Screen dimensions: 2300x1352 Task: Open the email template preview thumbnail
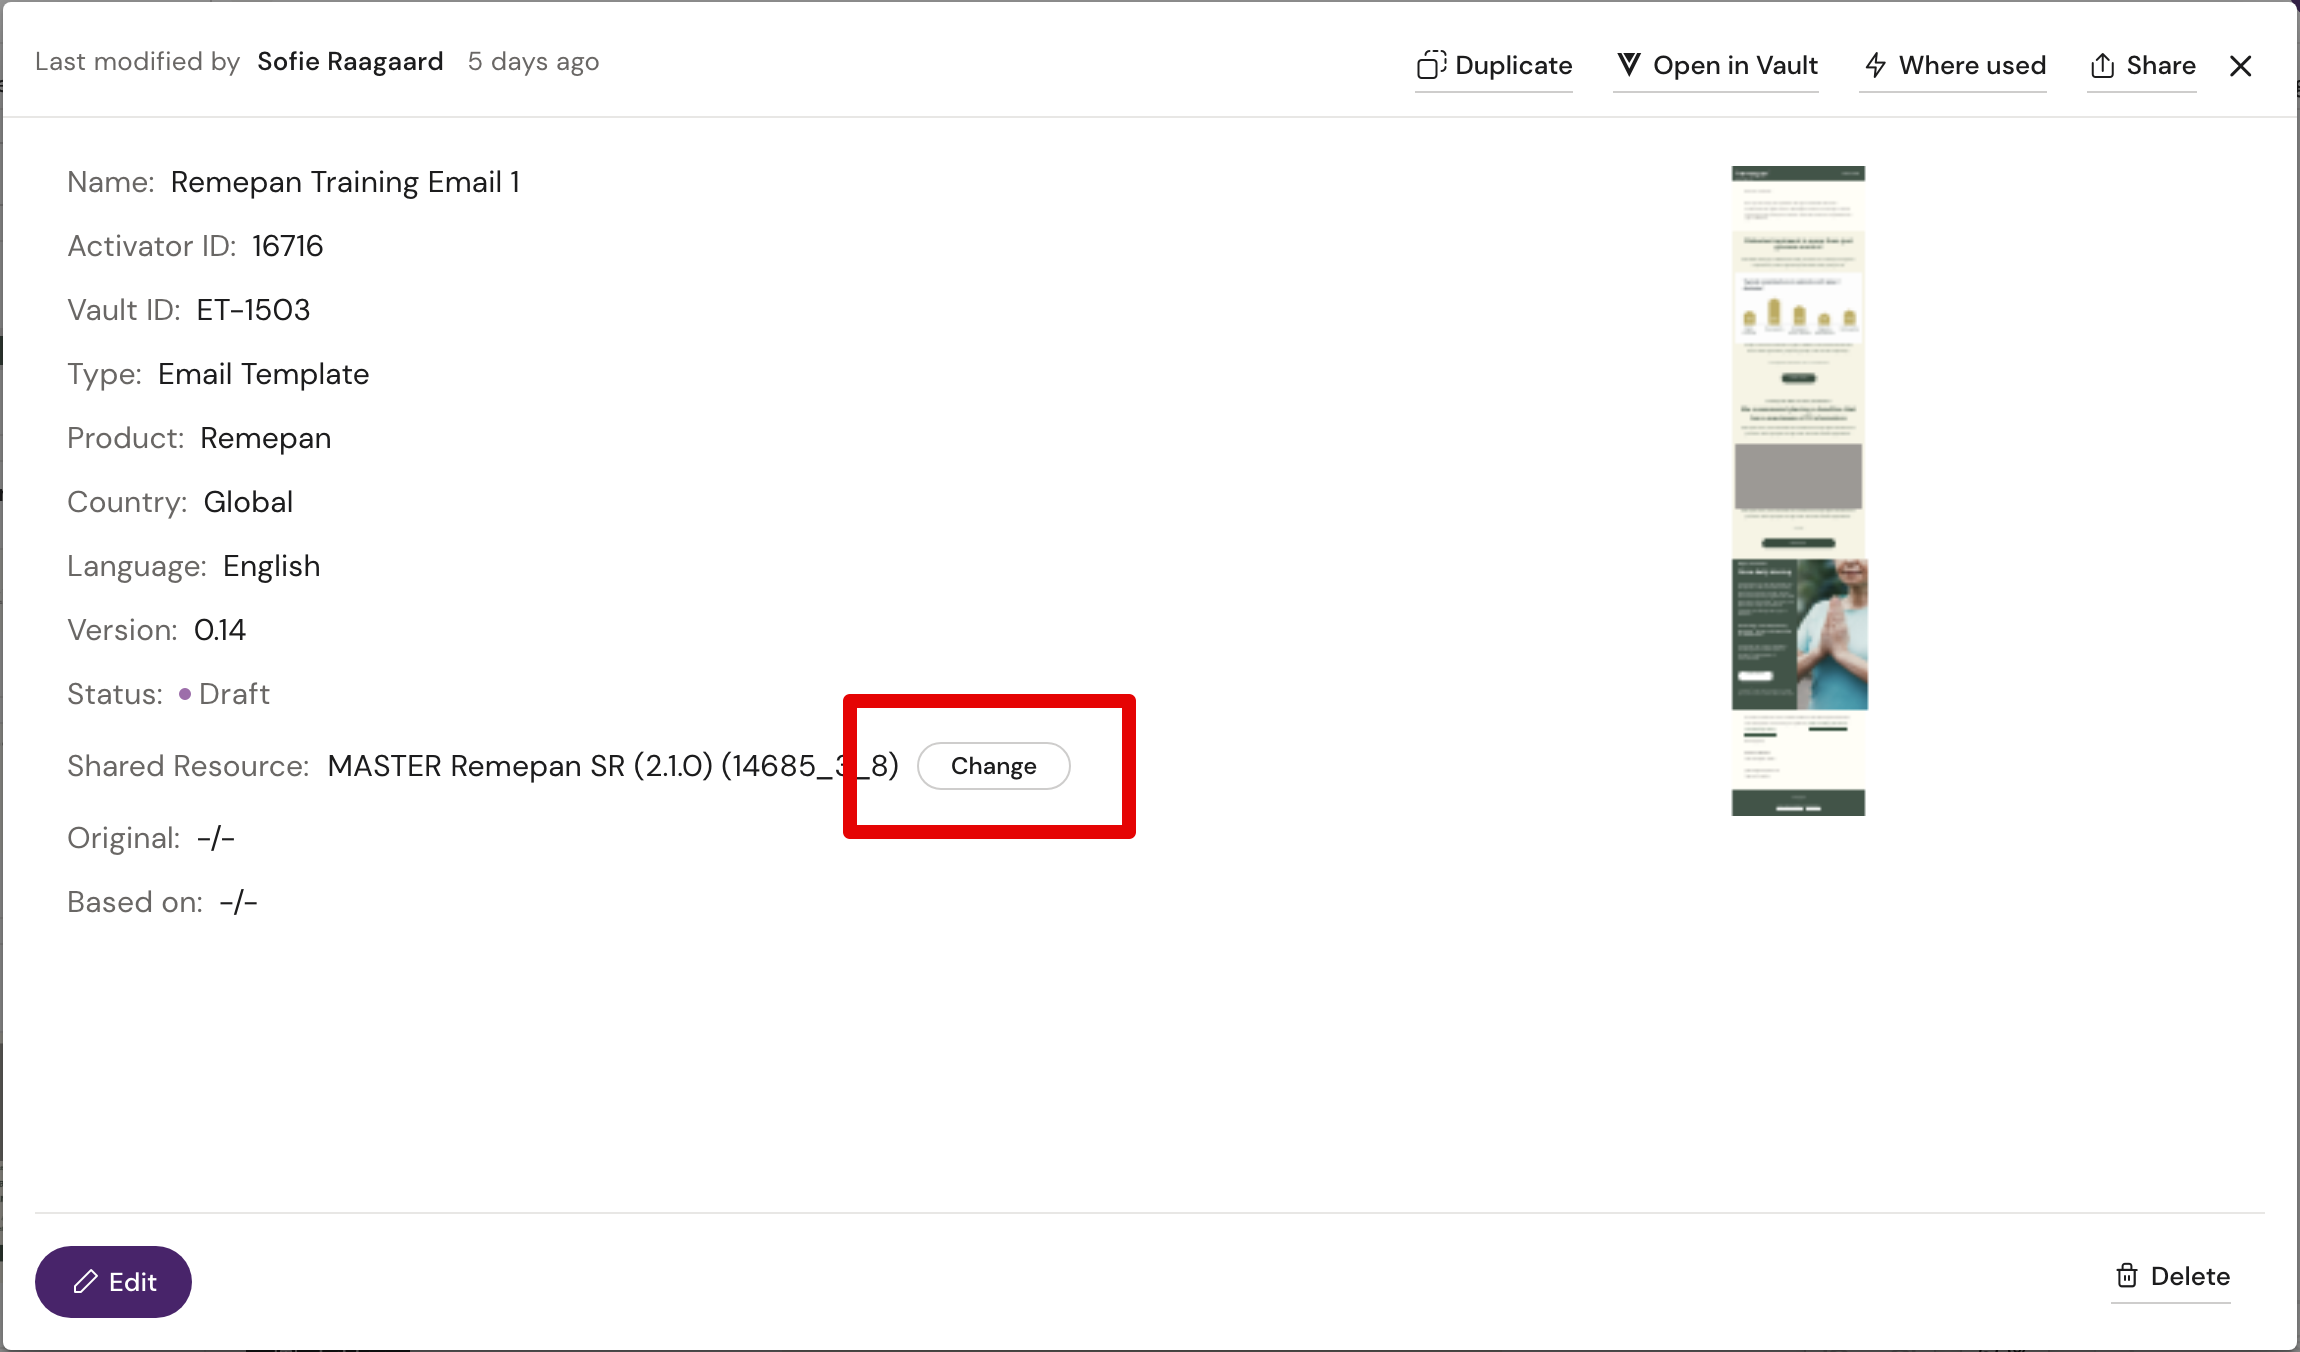click(1798, 490)
